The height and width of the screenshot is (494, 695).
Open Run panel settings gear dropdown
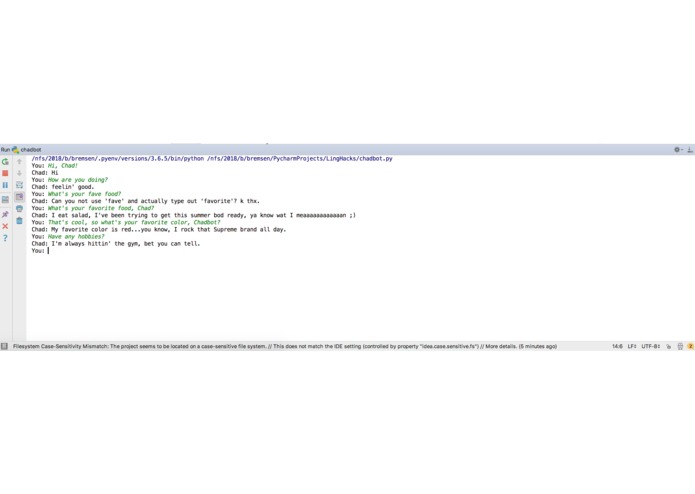click(678, 150)
